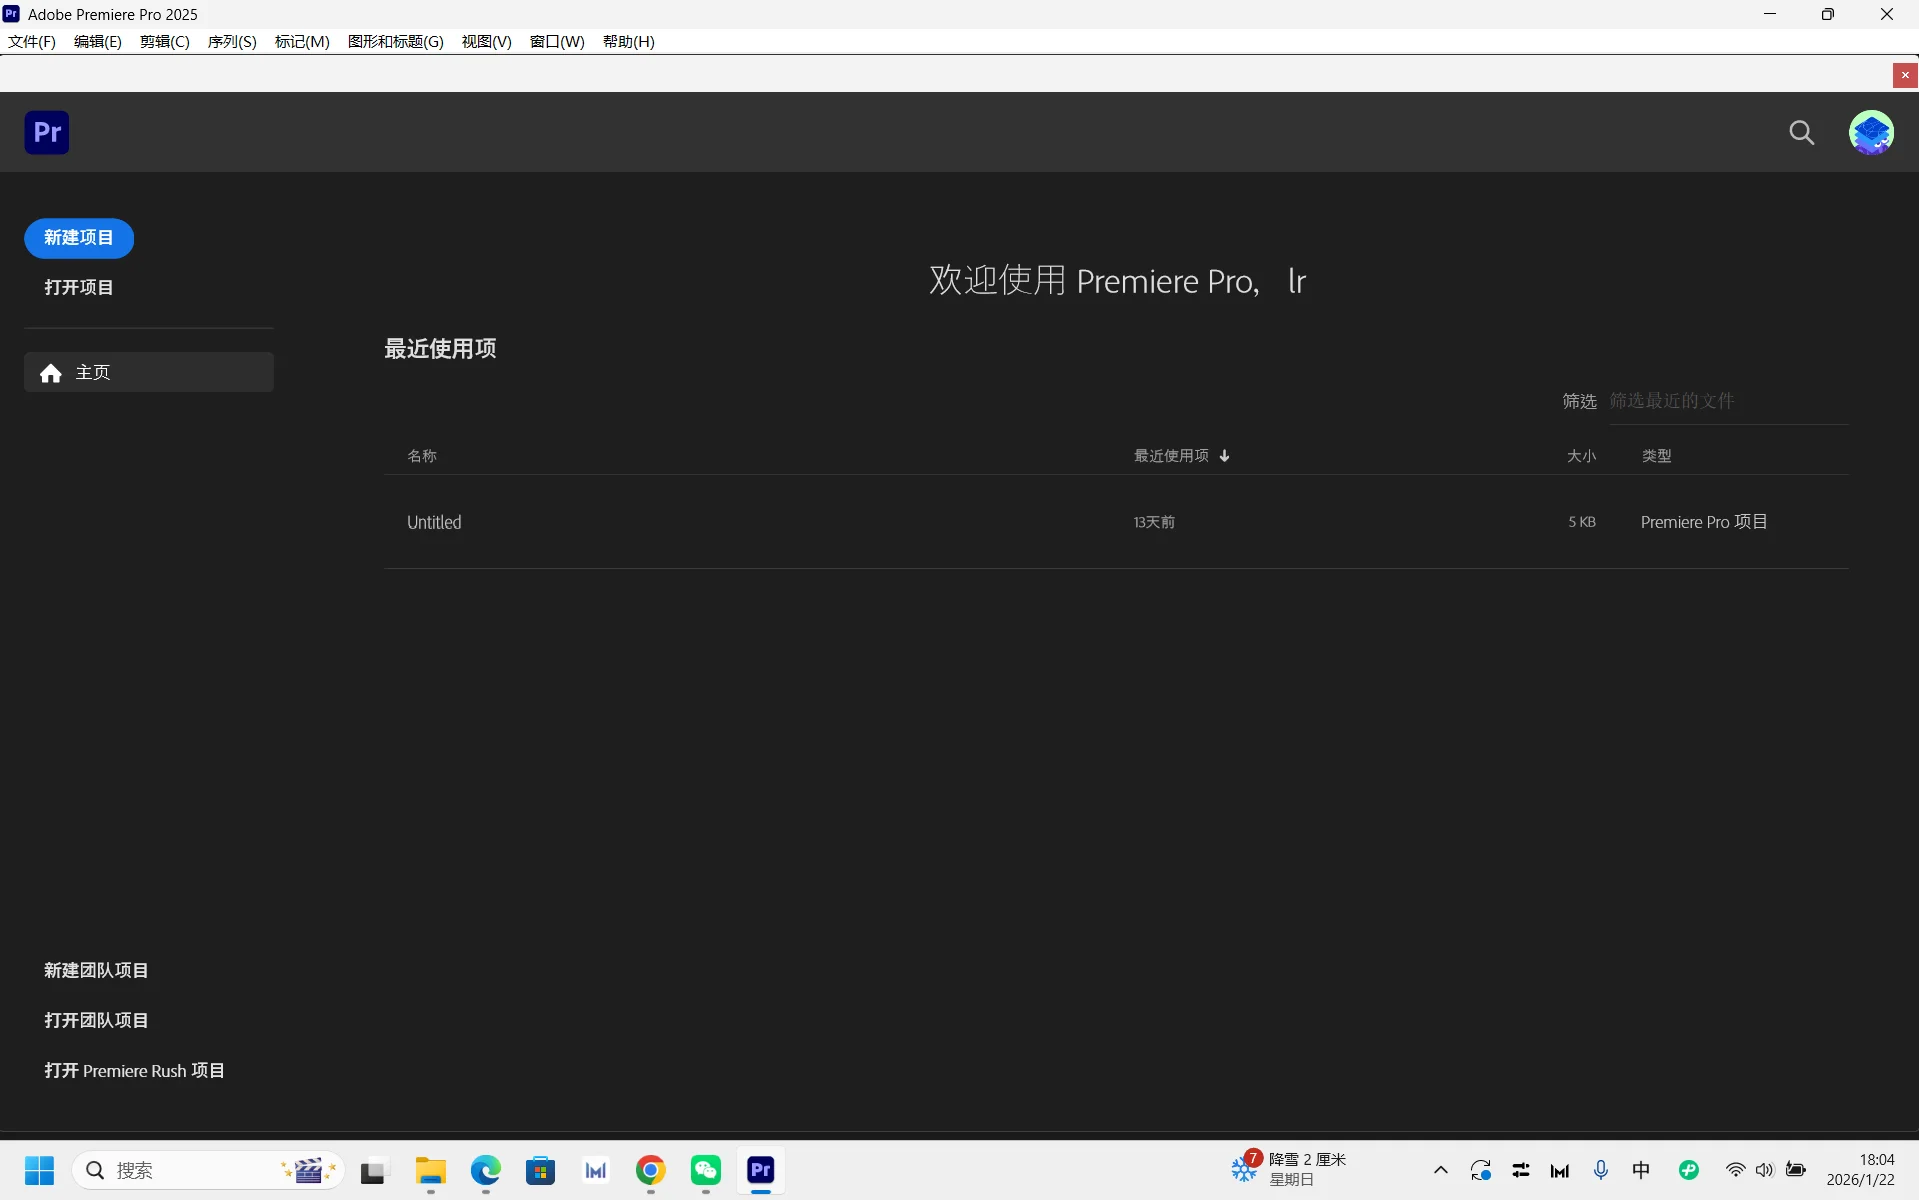Open the Untitled recent project
1919x1200 pixels.
click(x=434, y=522)
